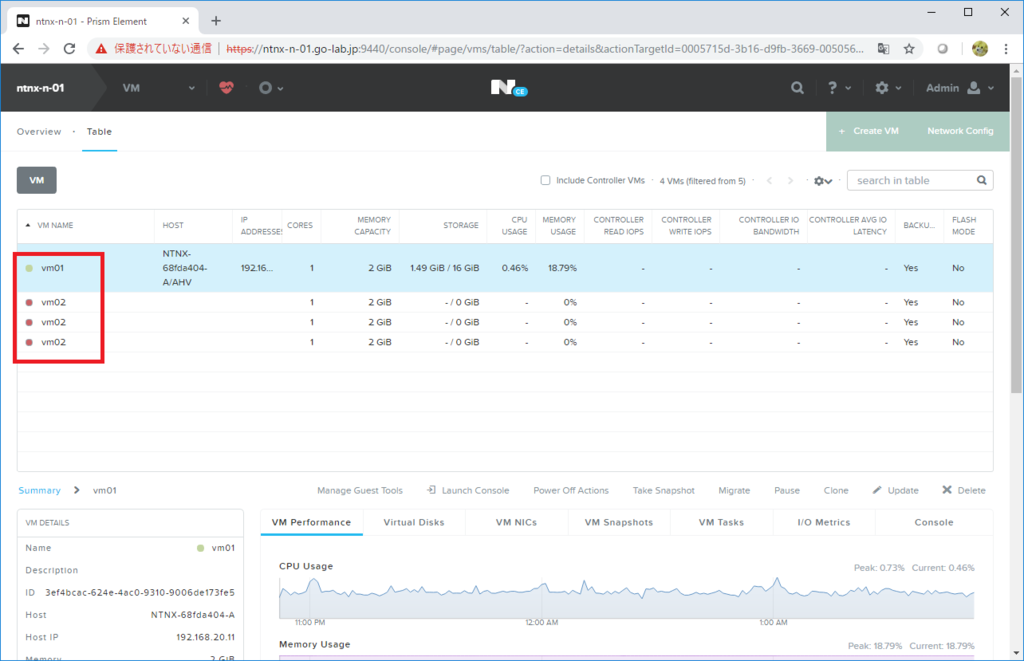
Task: Click the translate page icon
Action: click(x=884, y=48)
